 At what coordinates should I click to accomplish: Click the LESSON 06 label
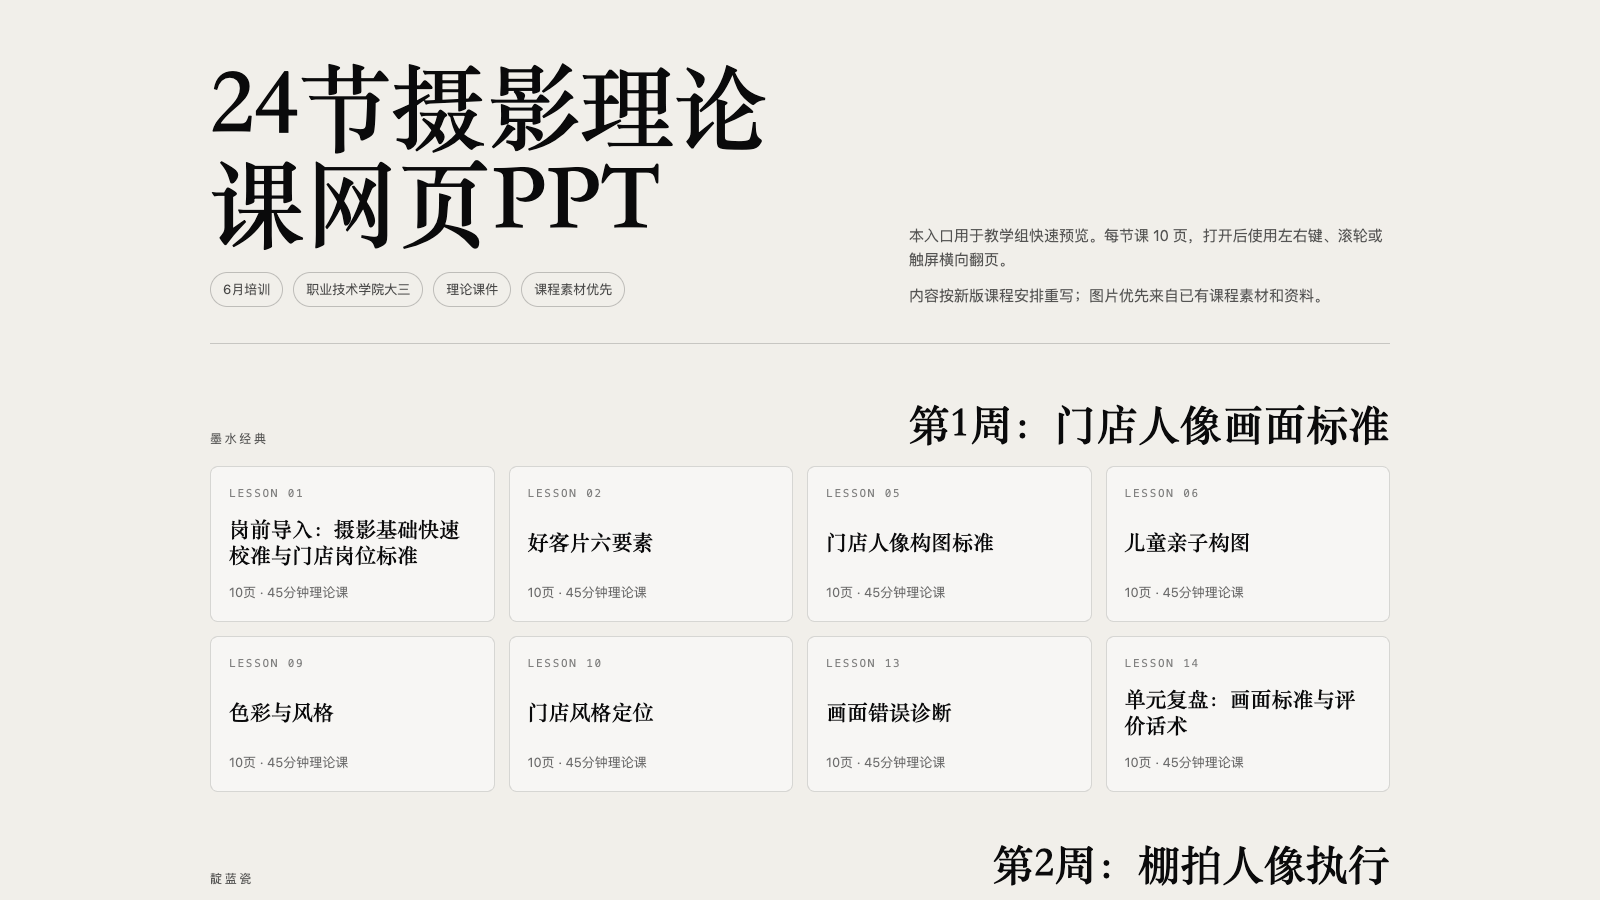[x=1161, y=493]
